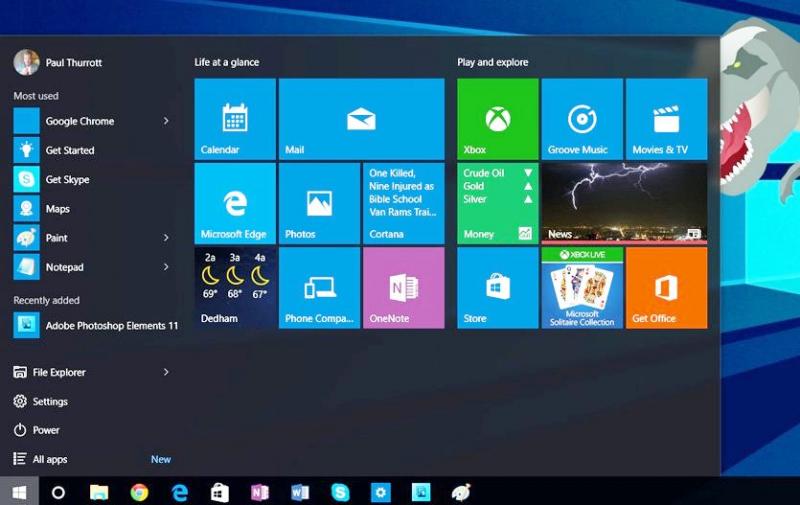800x505 pixels.
Task: Open Settings gear on the taskbar
Action: (381, 492)
